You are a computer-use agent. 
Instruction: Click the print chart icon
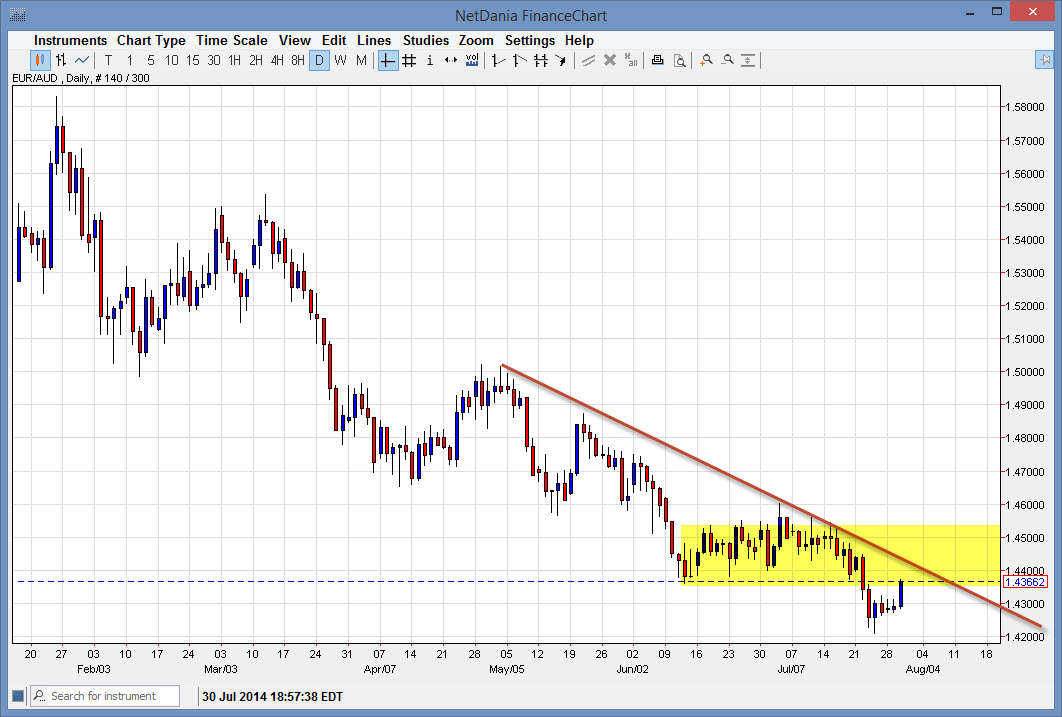click(x=657, y=60)
